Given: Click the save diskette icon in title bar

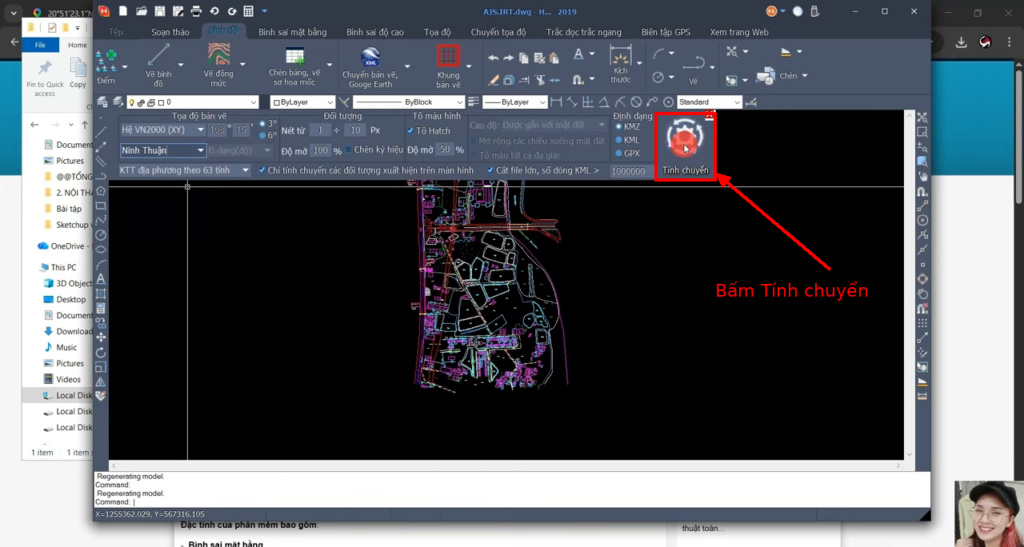Looking at the screenshot, I should 159,11.
